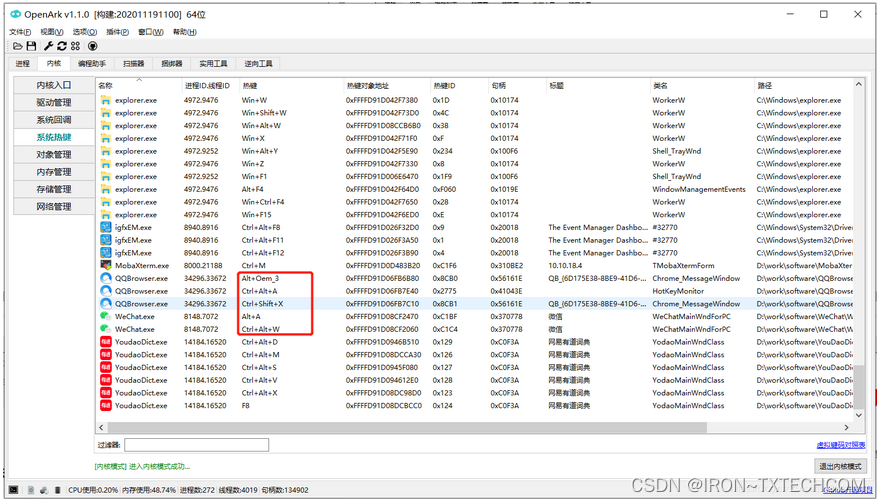
Task: Click igfxEM icon in Ctrl+Alt+F8 row
Action: (106, 227)
